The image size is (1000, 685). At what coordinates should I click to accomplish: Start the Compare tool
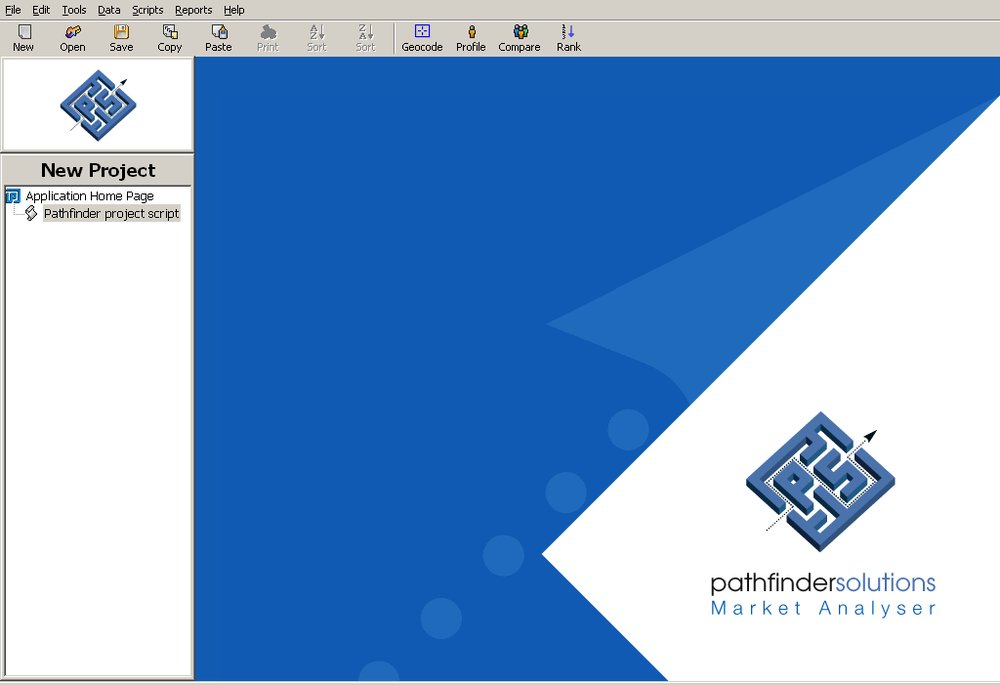520,38
